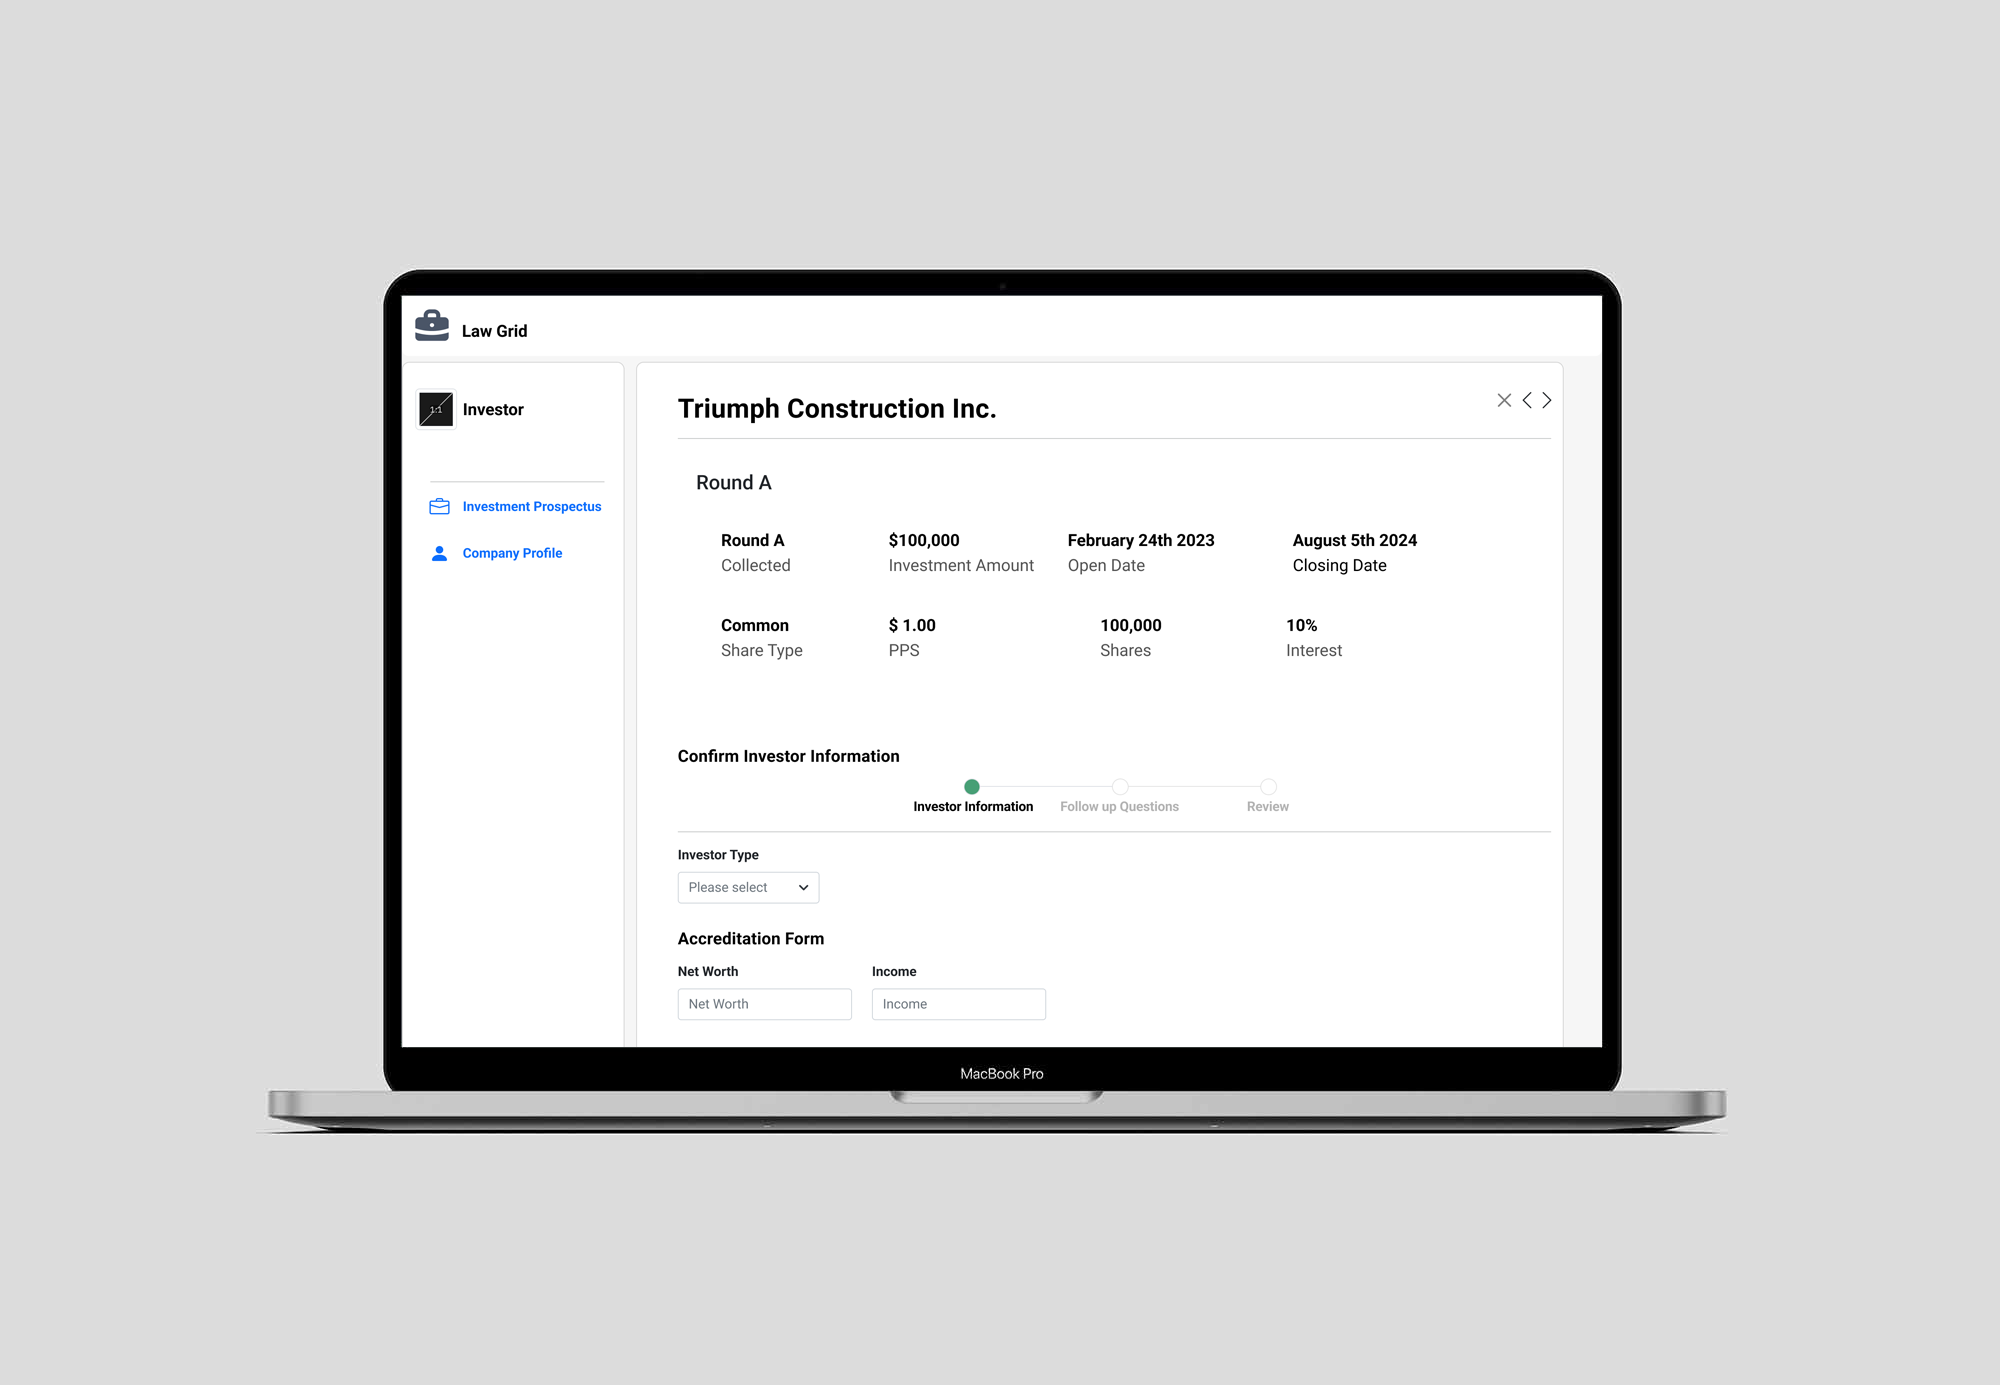
Task: Open the Investment Prospectus link
Action: [531, 507]
